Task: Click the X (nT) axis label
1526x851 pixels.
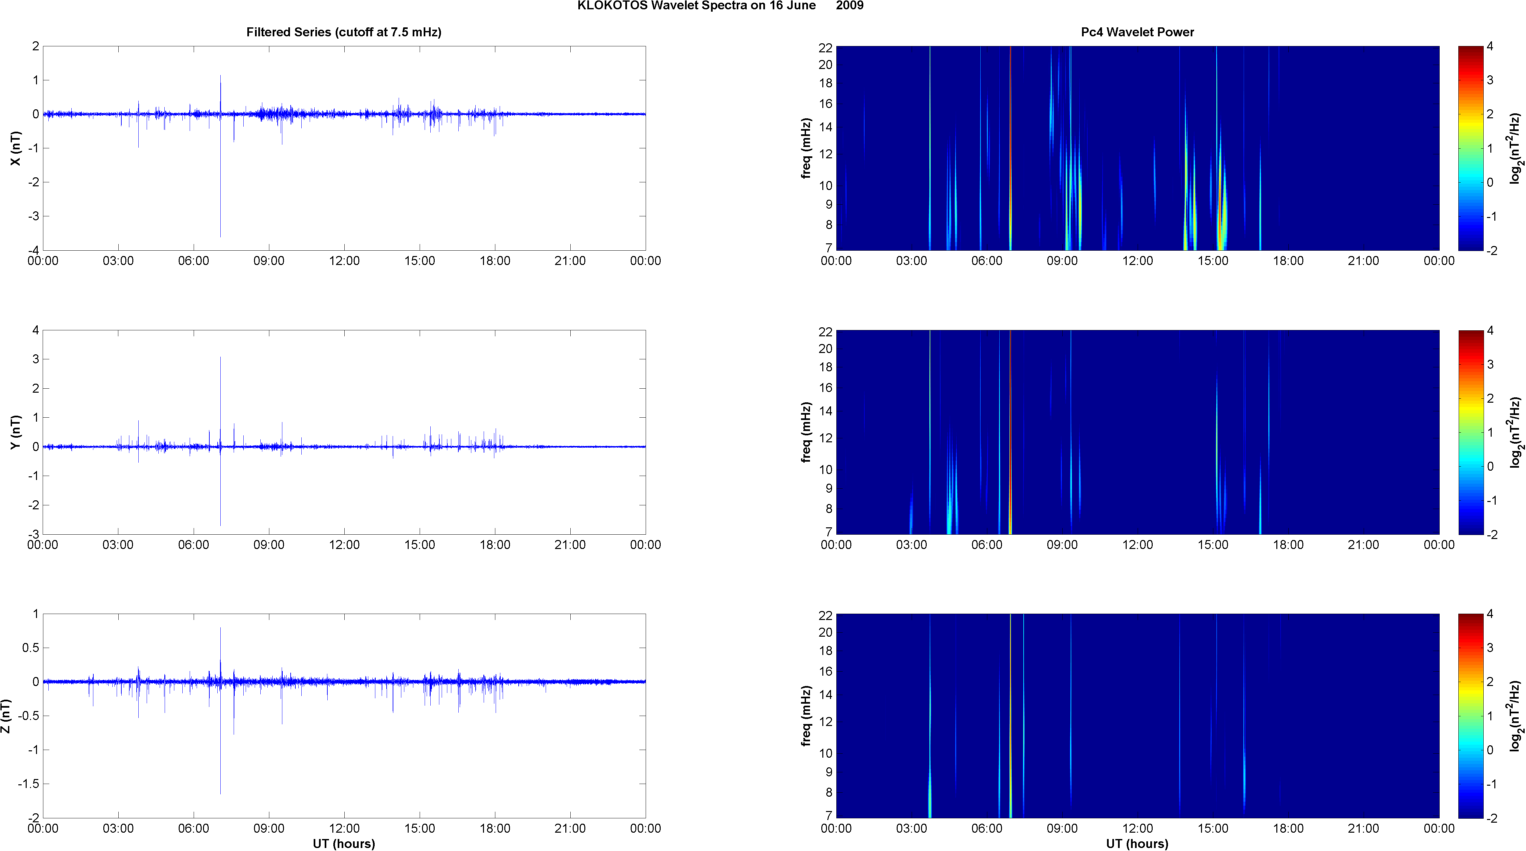Action: [x=14, y=148]
